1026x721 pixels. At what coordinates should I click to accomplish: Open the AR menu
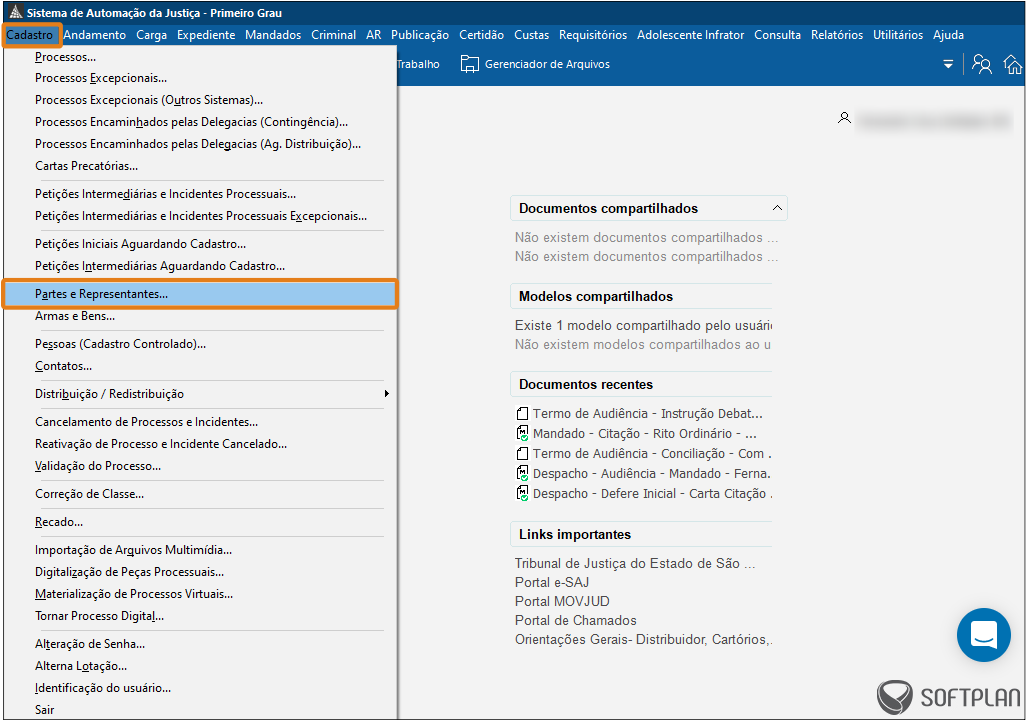tap(374, 35)
